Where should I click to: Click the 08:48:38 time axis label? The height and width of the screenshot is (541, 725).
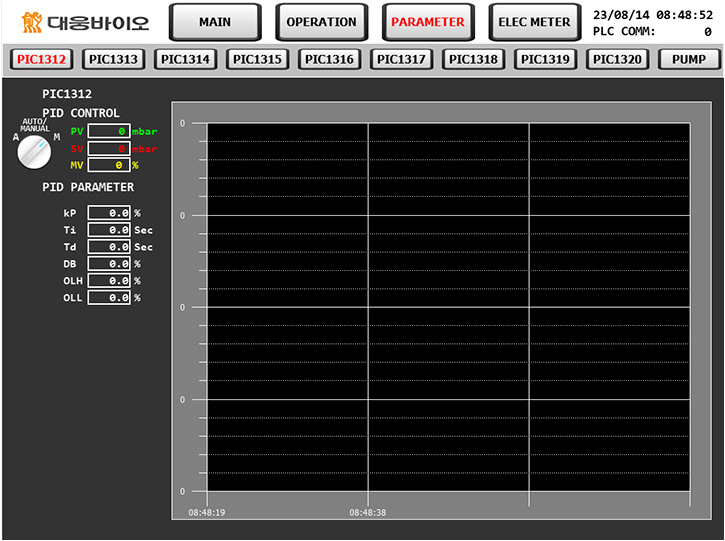[x=368, y=512]
